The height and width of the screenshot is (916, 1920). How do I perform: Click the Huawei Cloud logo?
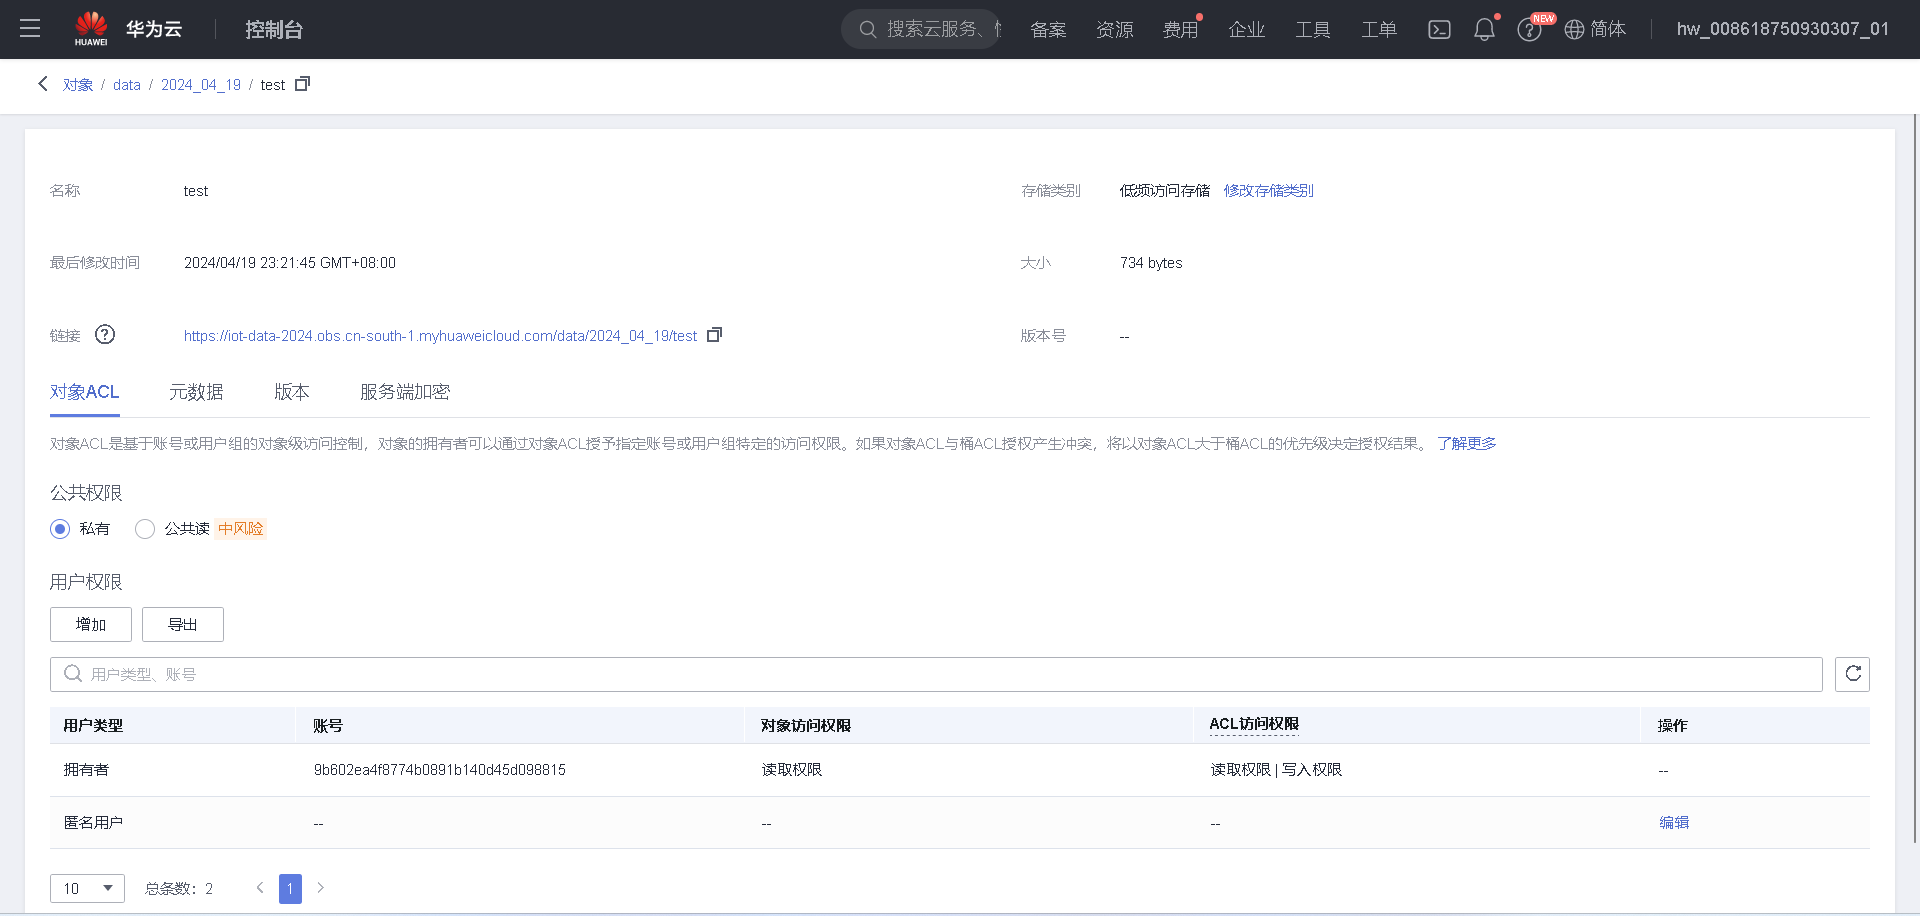pyautogui.click(x=91, y=28)
